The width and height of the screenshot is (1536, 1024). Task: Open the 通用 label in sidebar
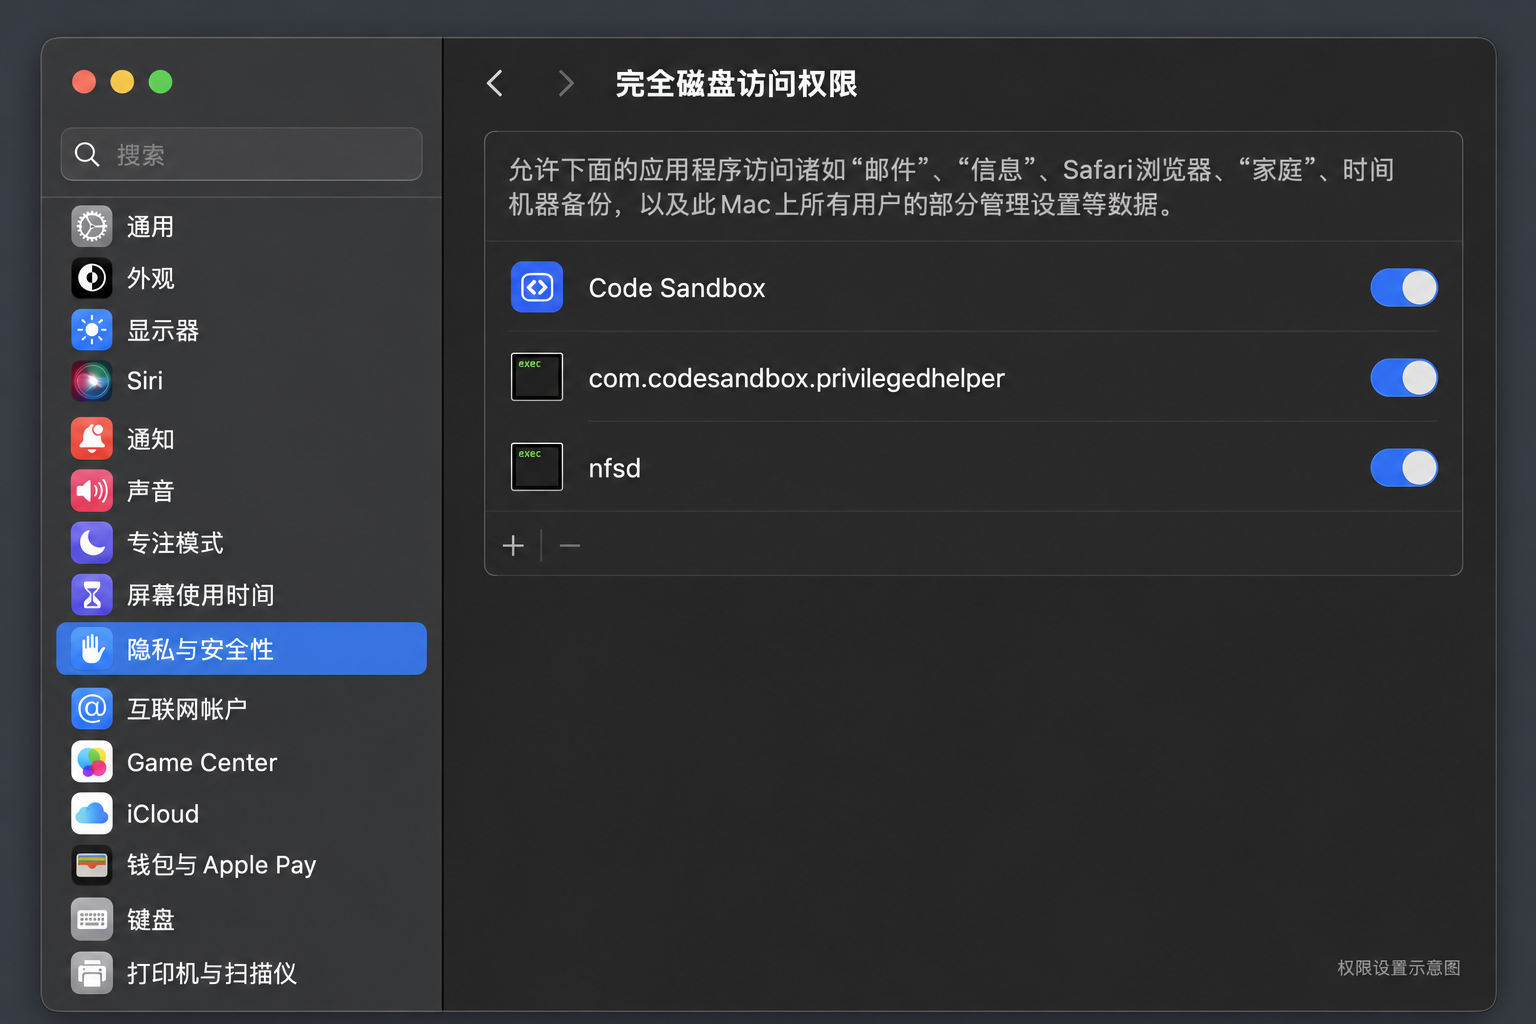pyautogui.click(x=150, y=227)
